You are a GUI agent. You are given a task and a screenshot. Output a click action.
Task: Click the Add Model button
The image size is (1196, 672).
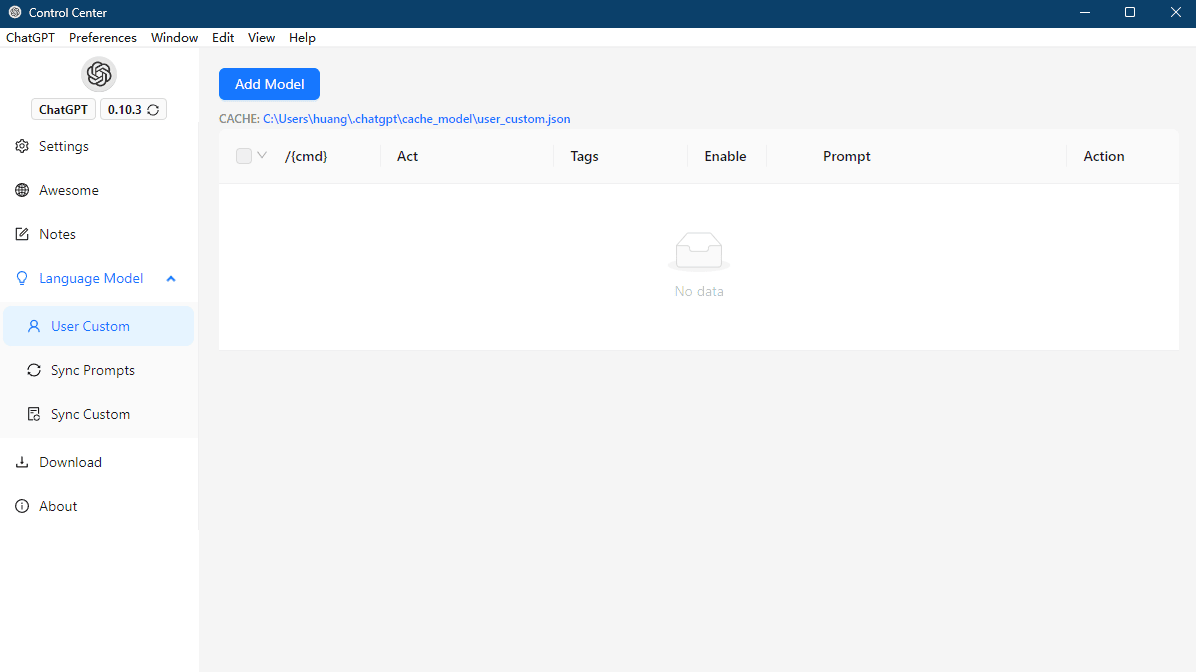click(x=269, y=84)
